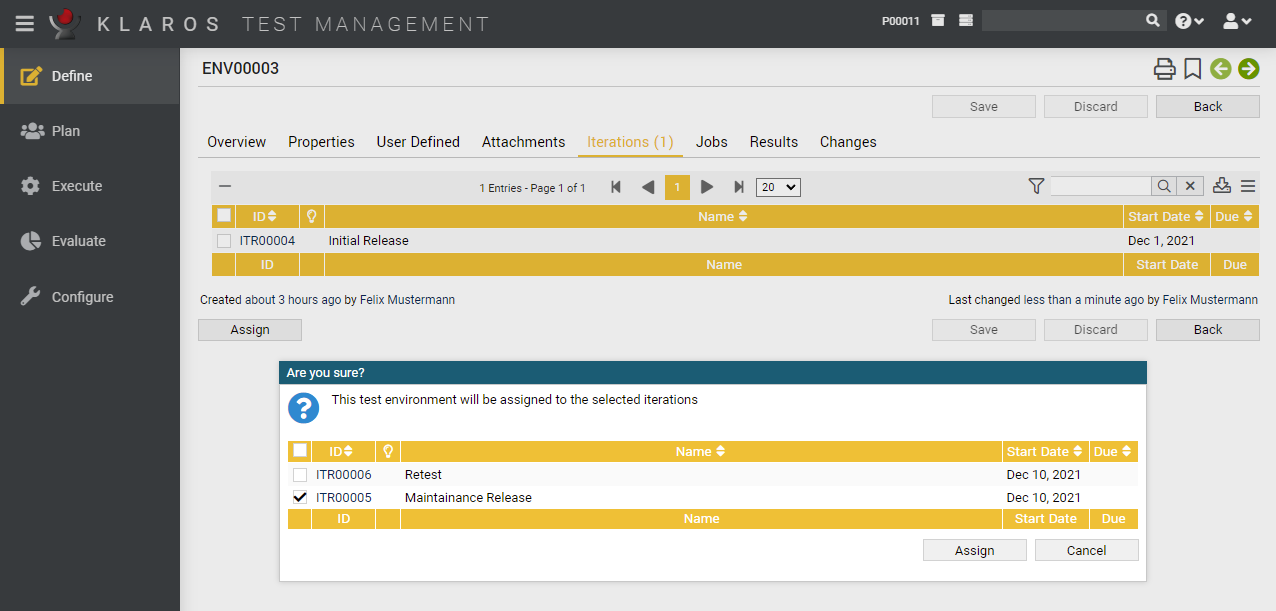Switch to the Jobs tab
The width and height of the screenshot is (1276, 611).
712,142
